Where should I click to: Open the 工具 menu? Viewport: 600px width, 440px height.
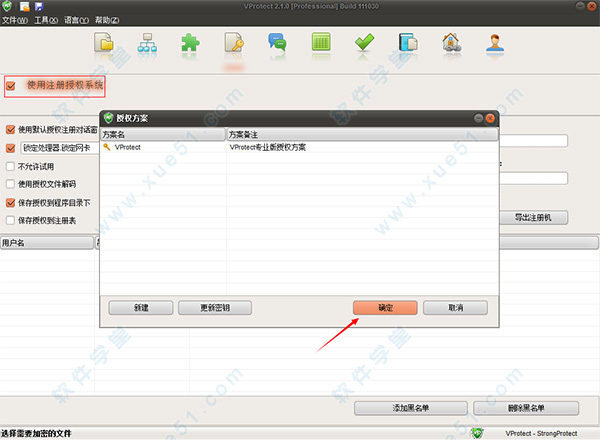click(x=46, y=20)
